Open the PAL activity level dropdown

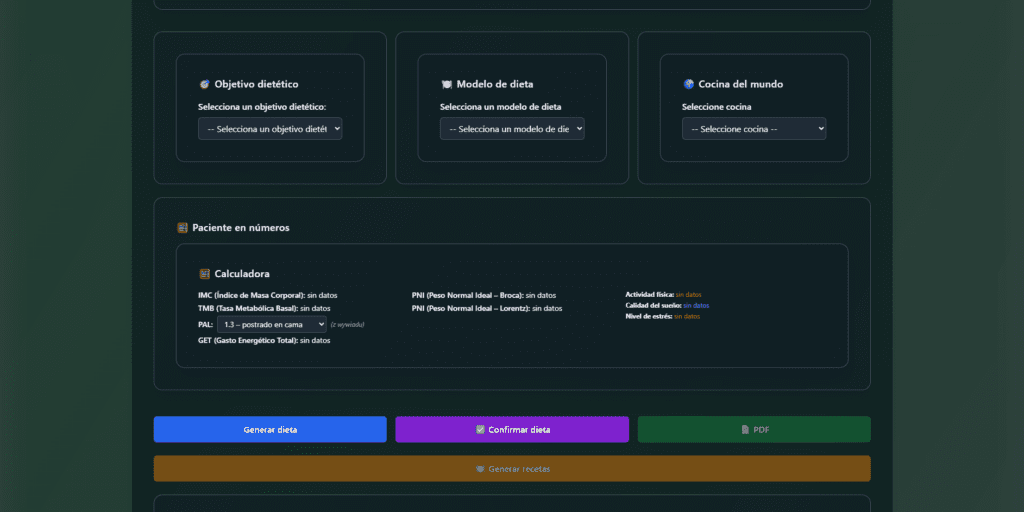[x=271, y=325]
